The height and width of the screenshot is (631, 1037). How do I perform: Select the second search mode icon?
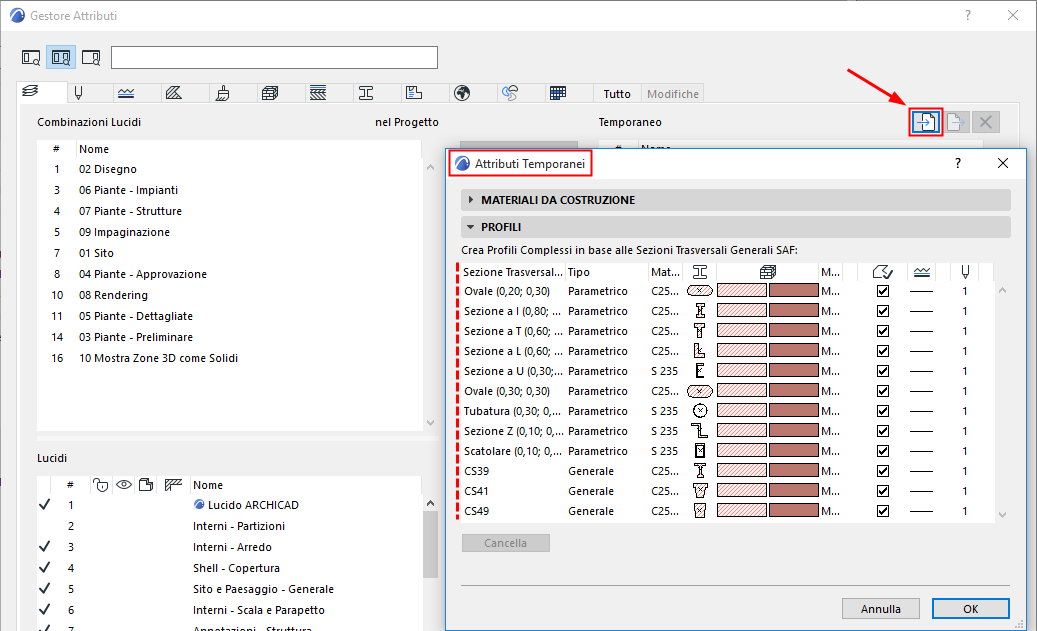pyautogui.click(x=61, y=58)
